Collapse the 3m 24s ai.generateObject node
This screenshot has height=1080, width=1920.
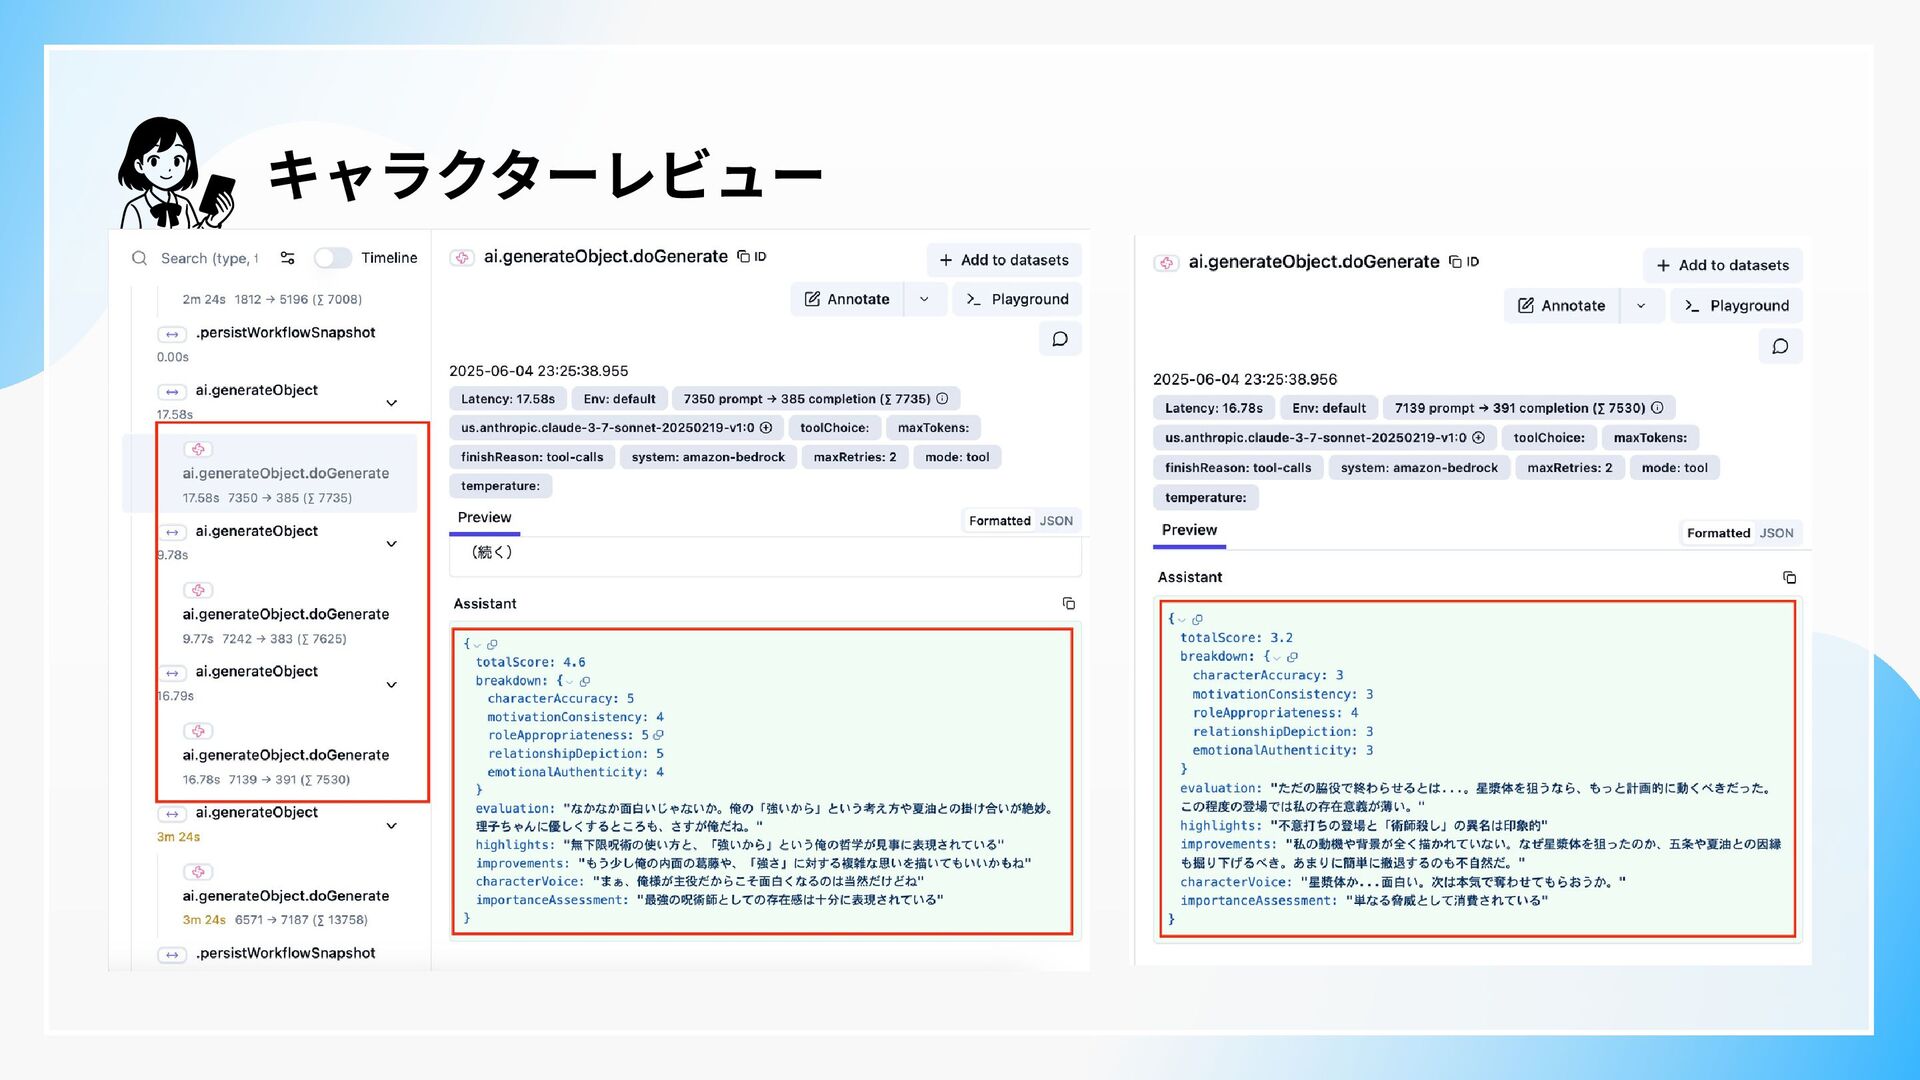tap(392, 826)
